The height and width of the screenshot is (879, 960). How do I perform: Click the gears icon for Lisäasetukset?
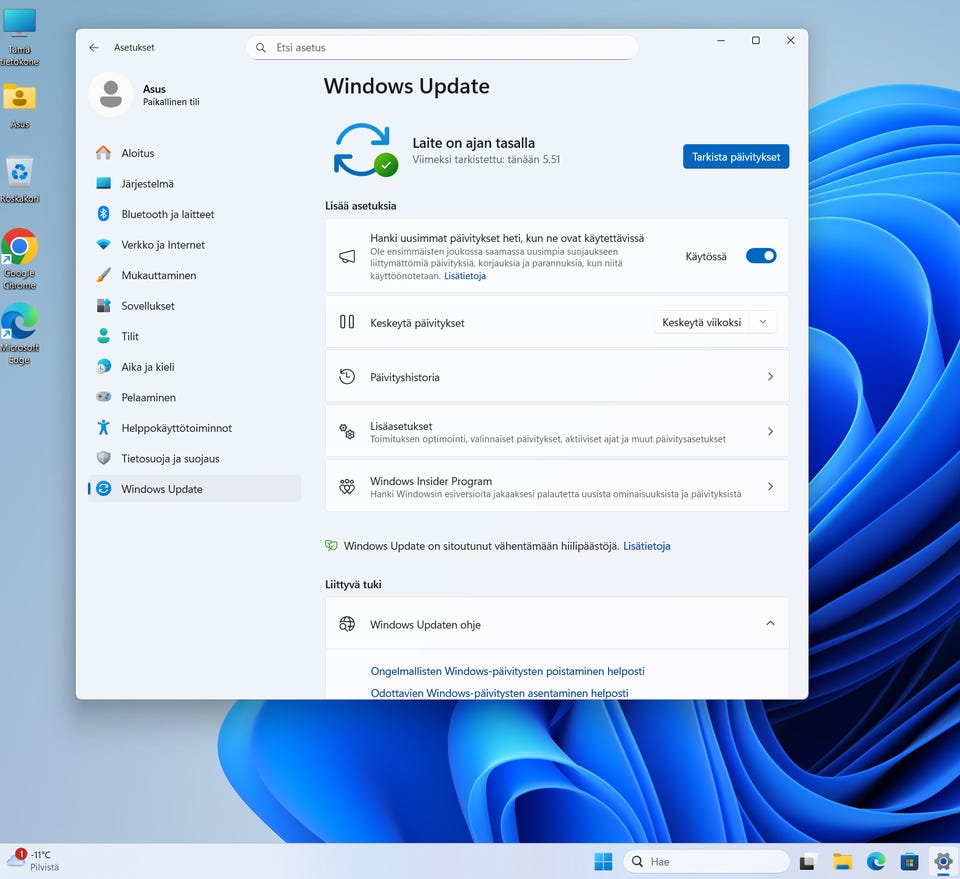coord(347,432)
